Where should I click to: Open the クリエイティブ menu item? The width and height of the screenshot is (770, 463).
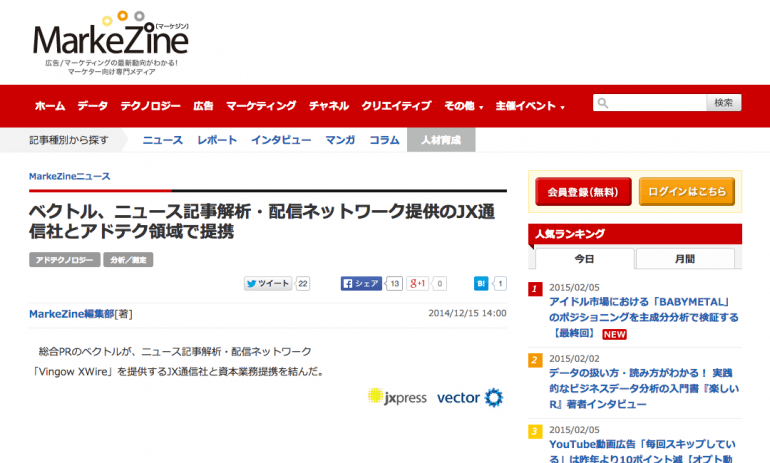(396, 106)
